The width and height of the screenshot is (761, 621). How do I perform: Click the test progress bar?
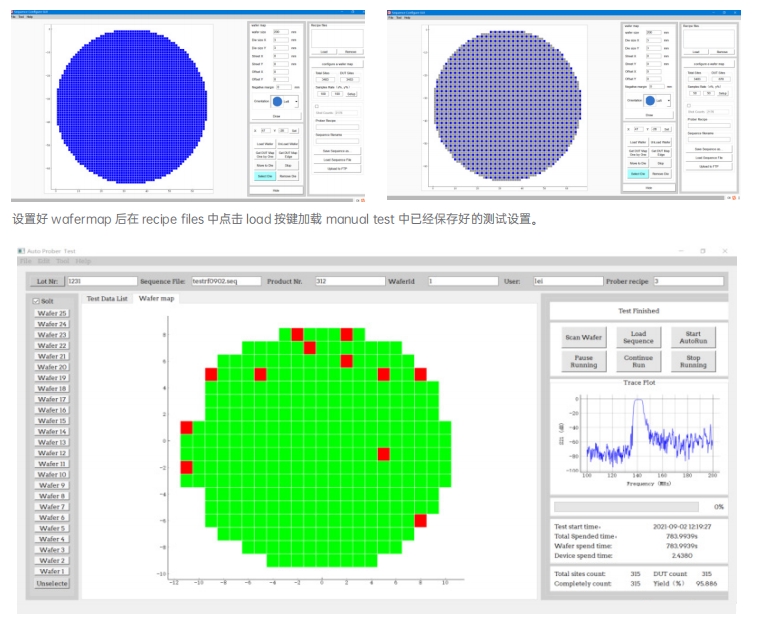click(631, 507)
